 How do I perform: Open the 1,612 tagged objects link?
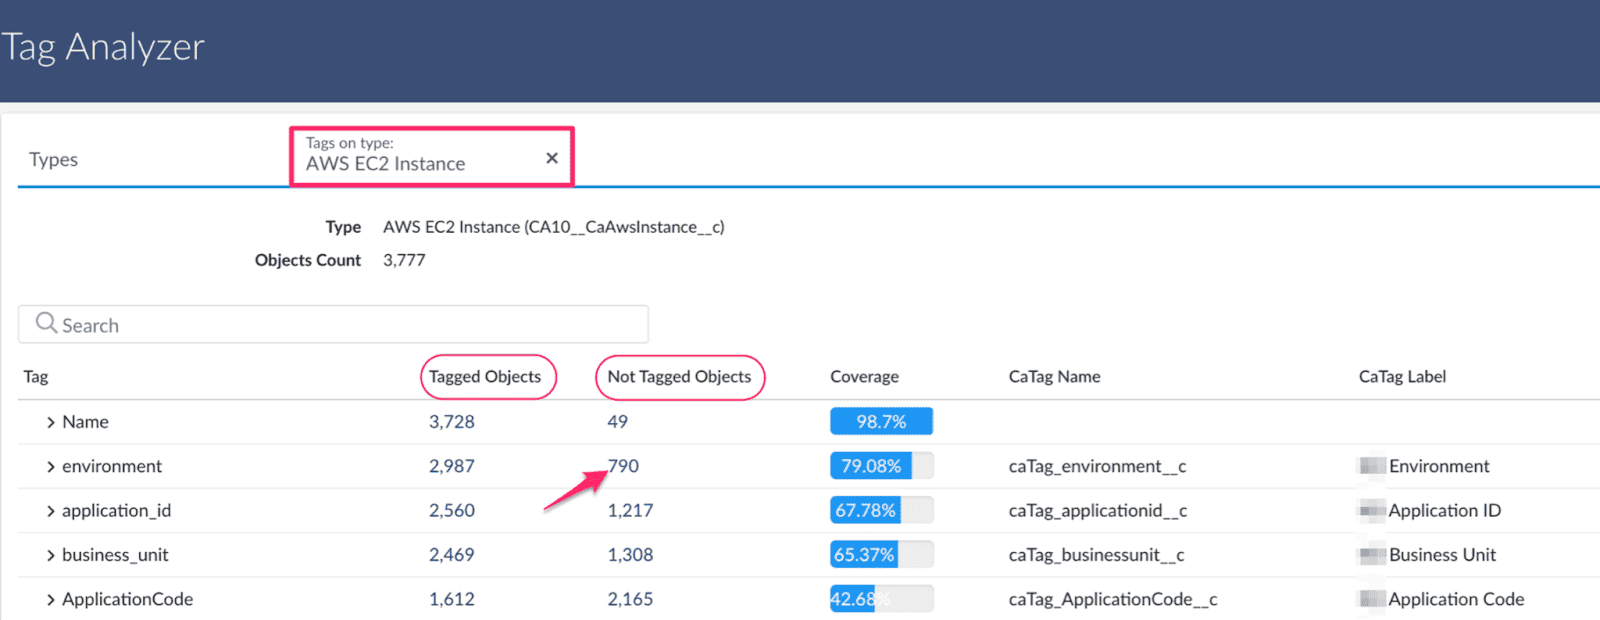tap(452, 599)
